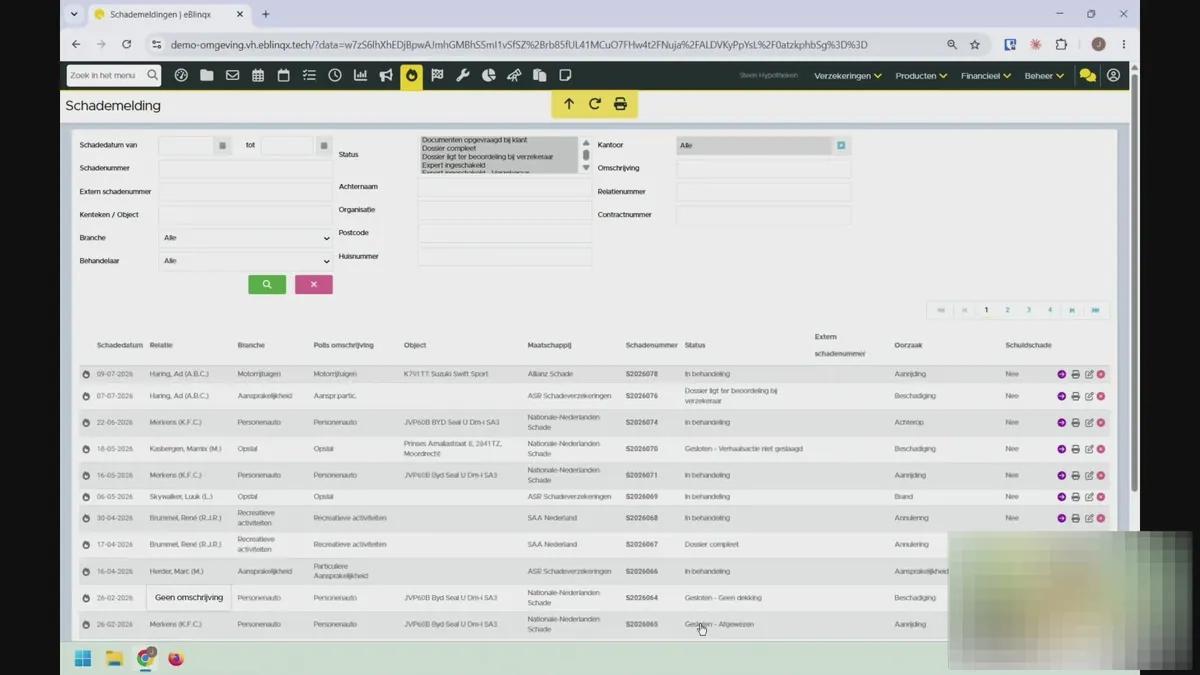
Task: Click the purple arrow icon for claim S2026074
Action: (1062, 423)
